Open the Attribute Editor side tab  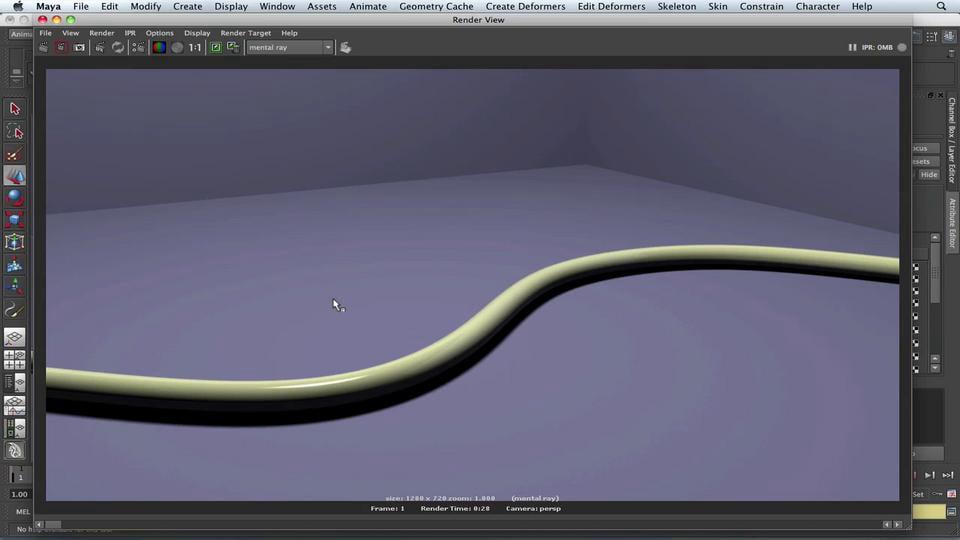pyautogui.click(x=952, y=223)
